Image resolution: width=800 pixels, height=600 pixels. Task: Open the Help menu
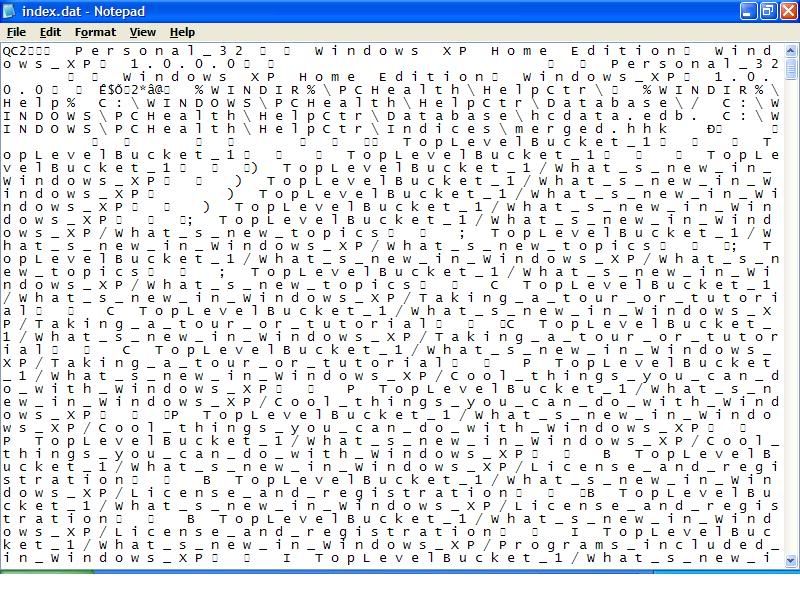pos(182,32)
